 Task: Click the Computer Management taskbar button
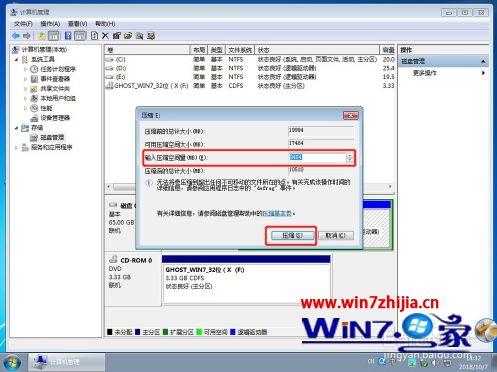pyautogui.click(x=66, y=362)
